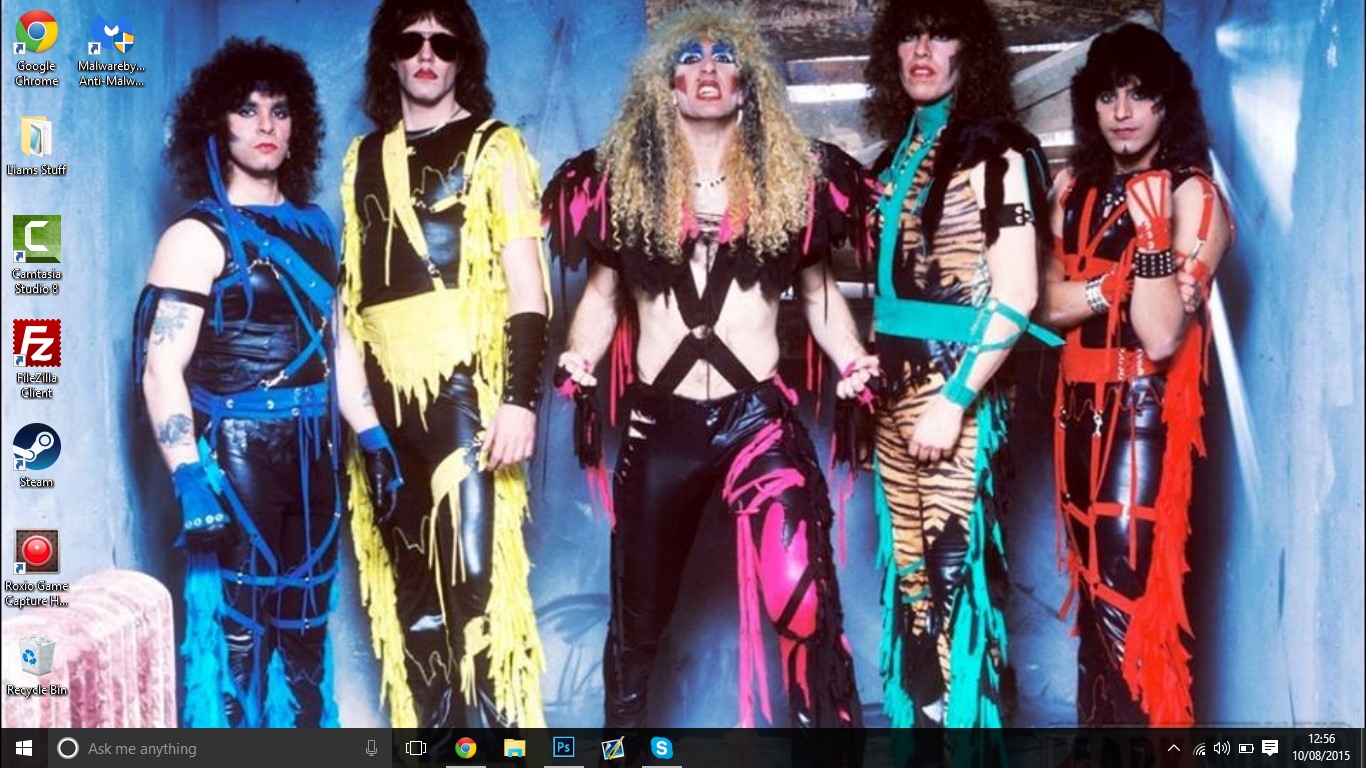Viewport: 1366px width, 768px height.
Task: Select the Recycle Bin icon
Action: click(x=37, y=664)
